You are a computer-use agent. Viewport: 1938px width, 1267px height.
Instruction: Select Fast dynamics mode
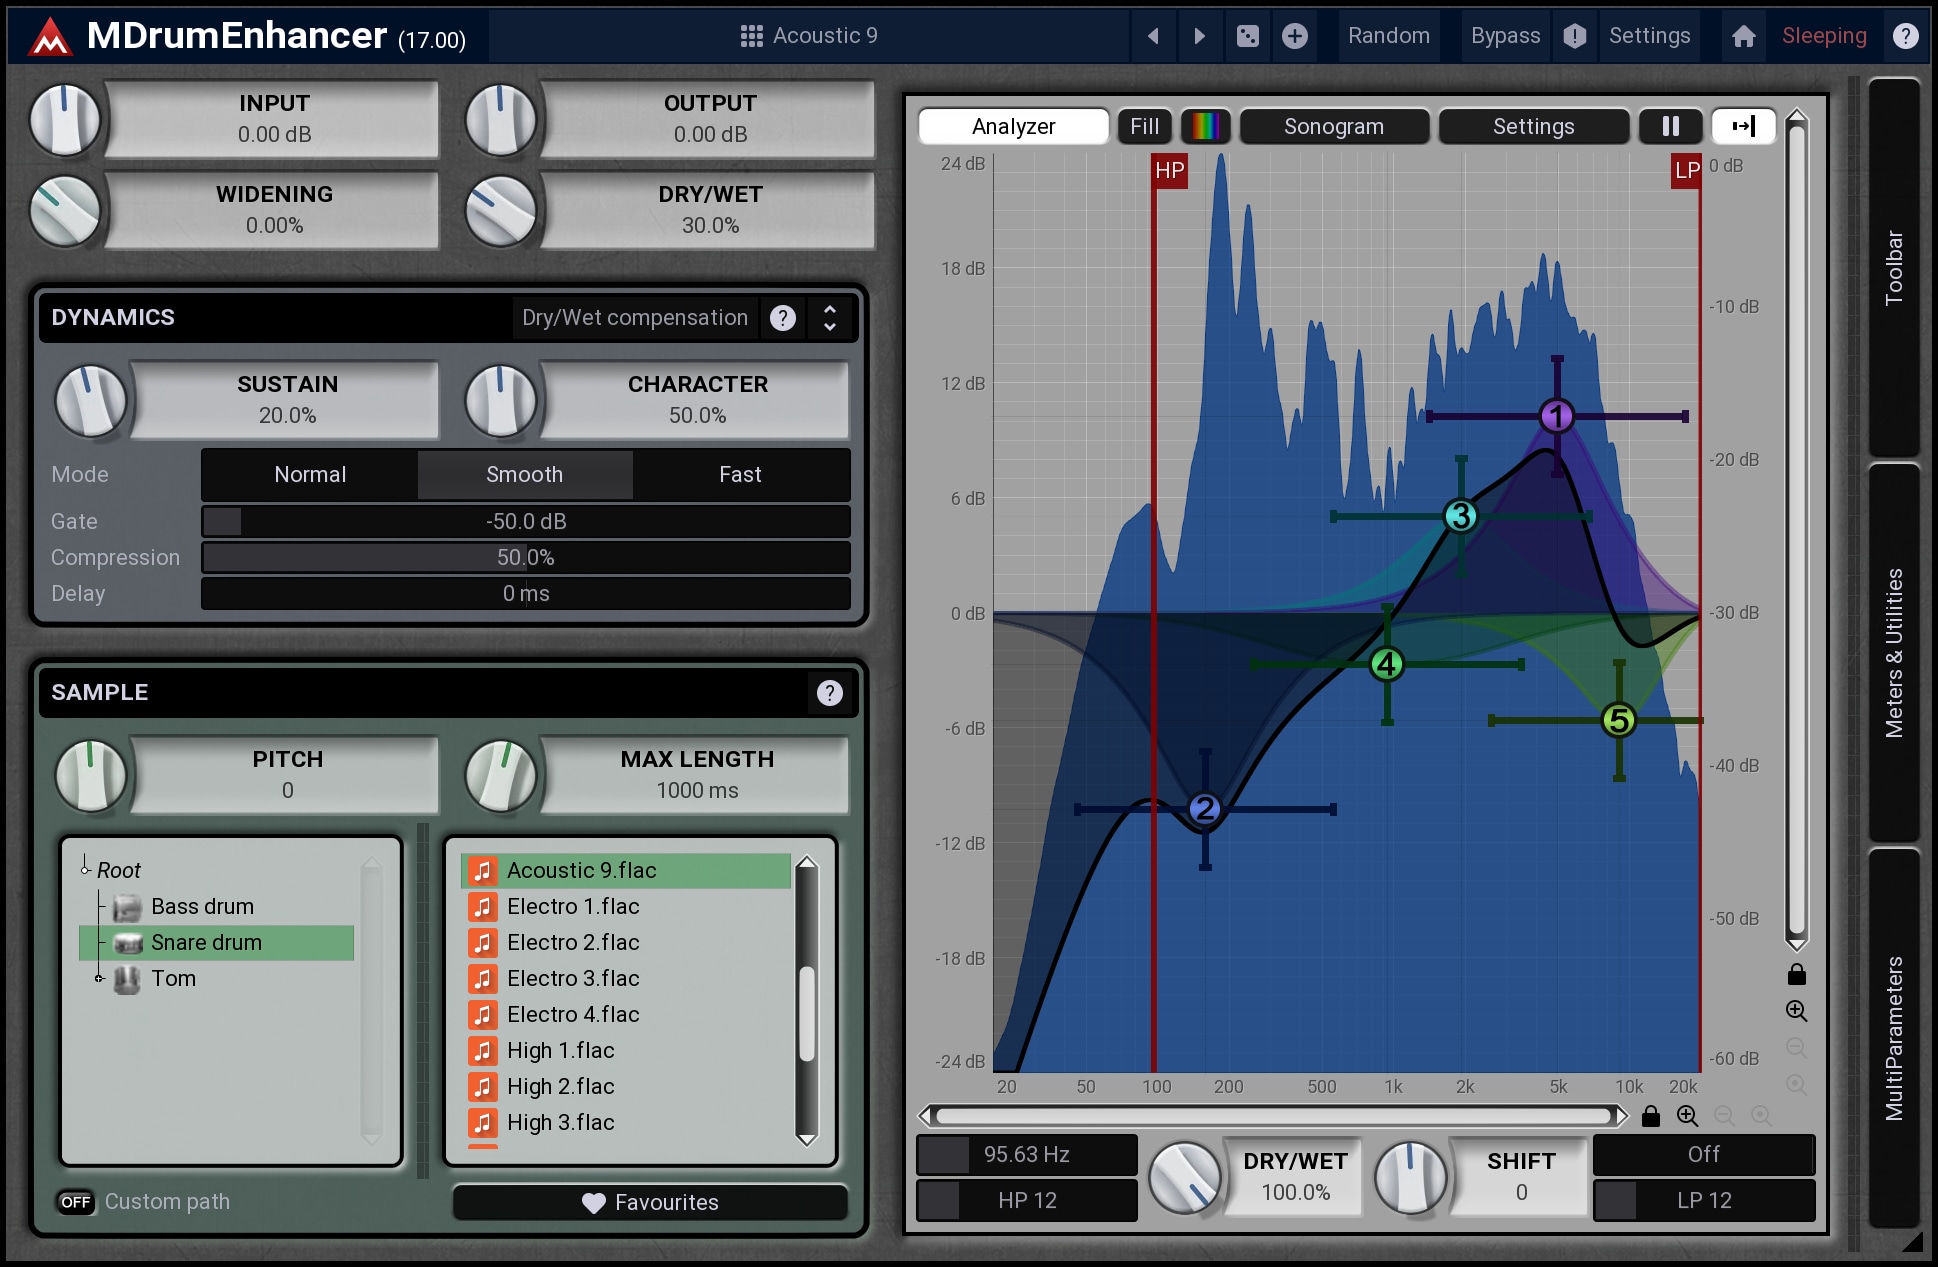(x=740, y=474)
